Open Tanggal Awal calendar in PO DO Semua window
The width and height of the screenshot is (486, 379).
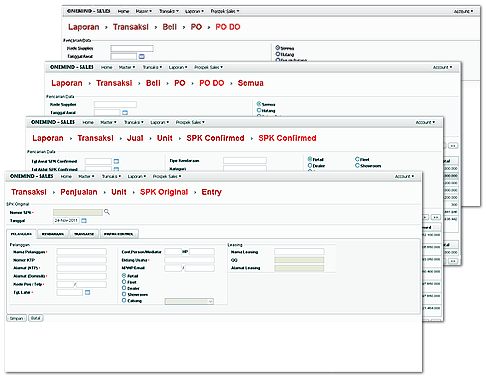[x=125, y=113]
